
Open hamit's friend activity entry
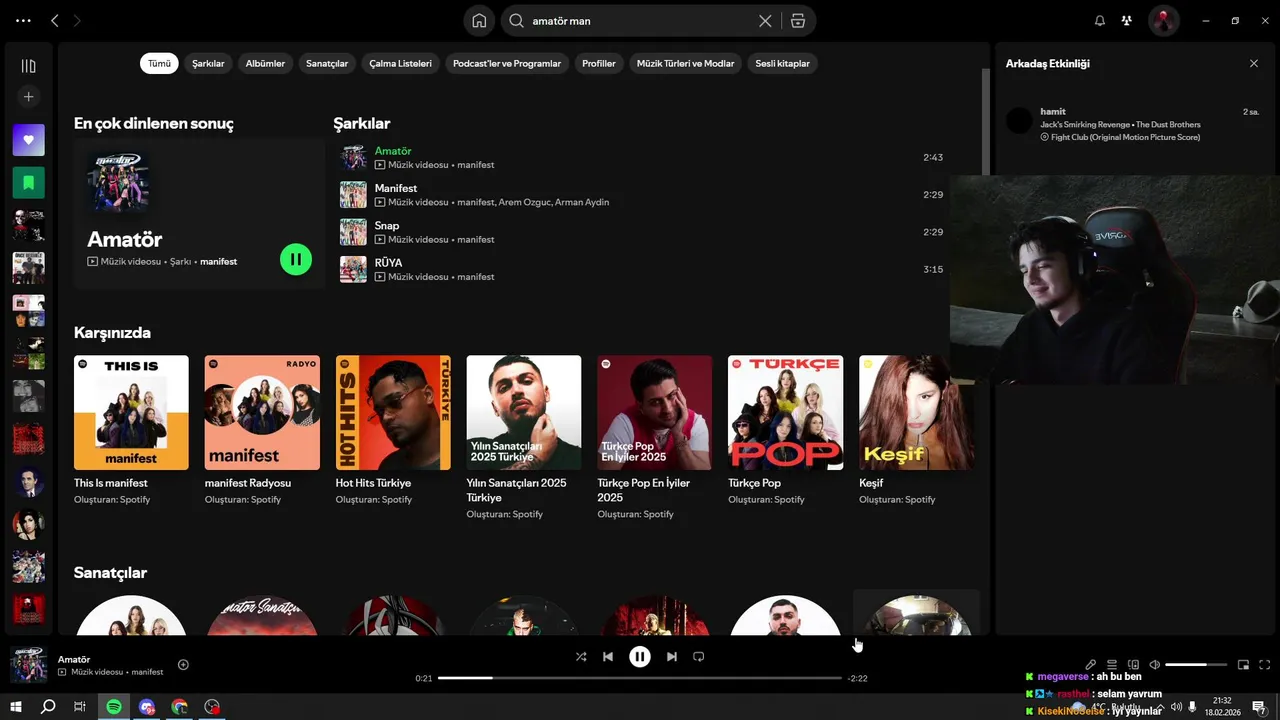pos(1134,124)
